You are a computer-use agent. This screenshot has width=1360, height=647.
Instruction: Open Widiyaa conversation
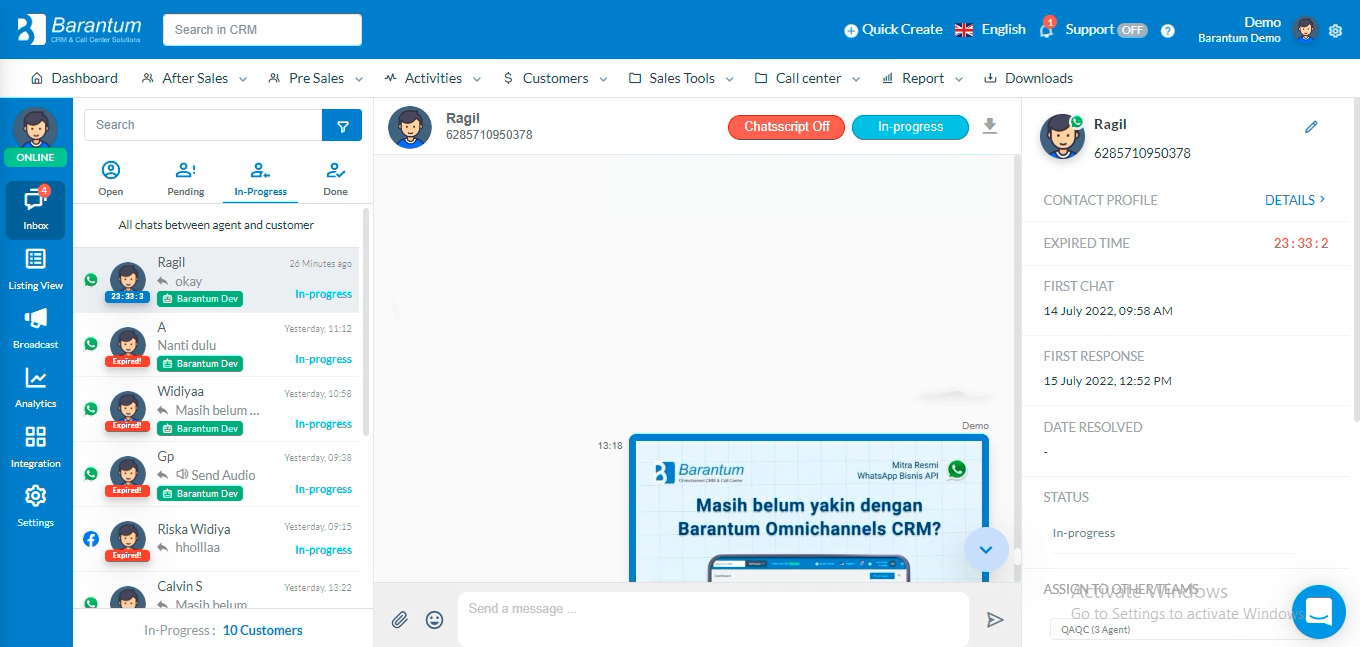(216, 410)
